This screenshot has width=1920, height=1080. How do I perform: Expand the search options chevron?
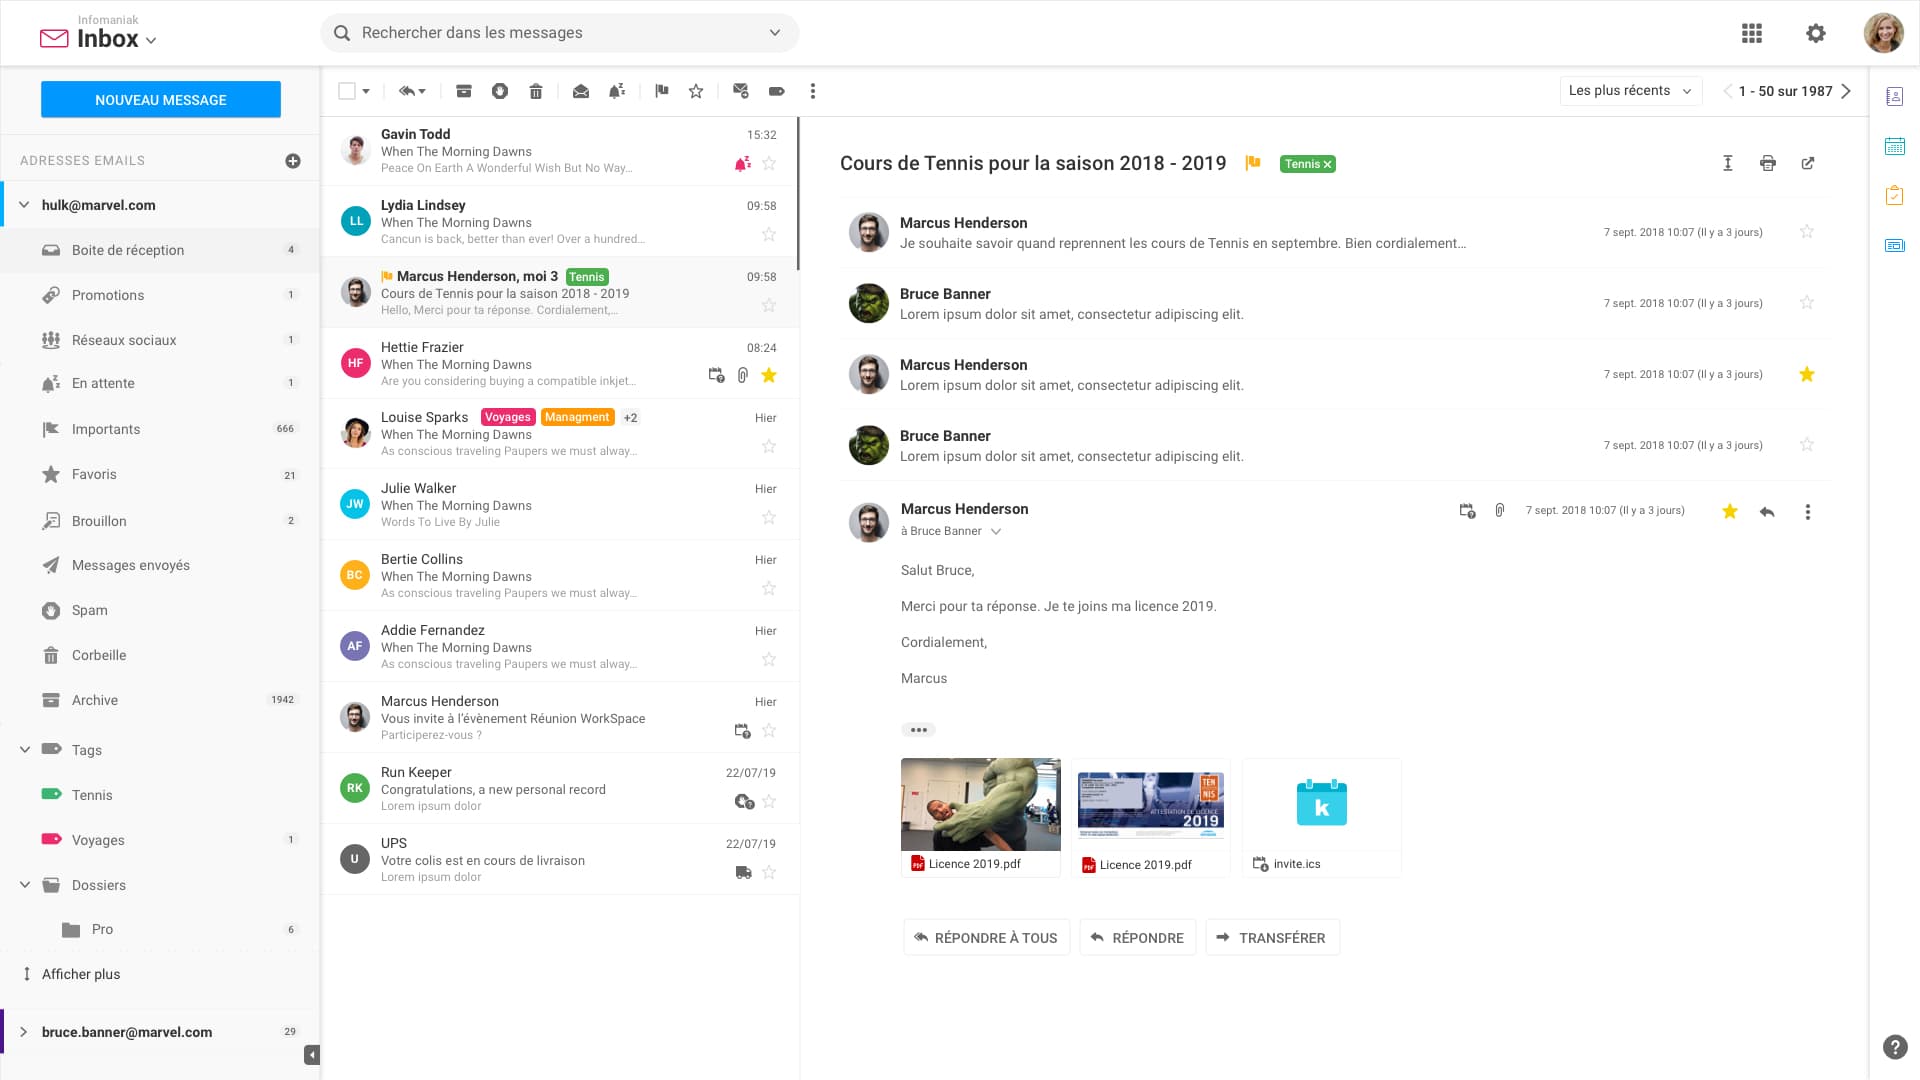point(774,32)
